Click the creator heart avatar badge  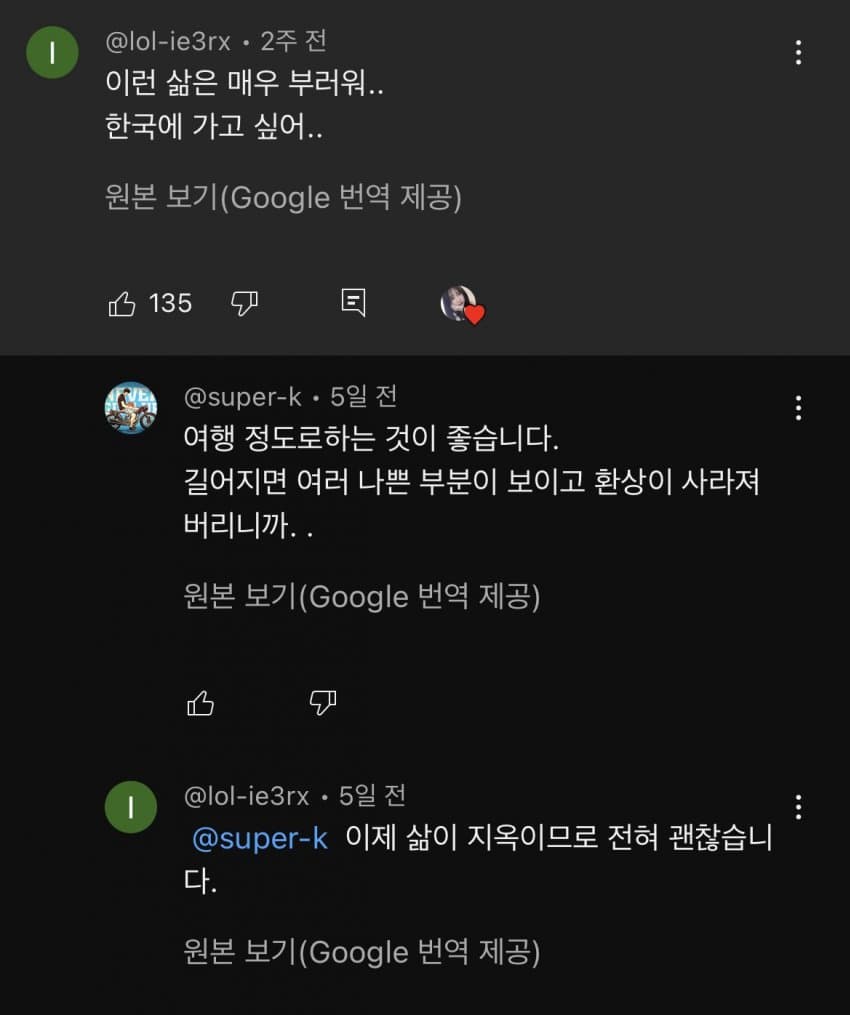pyautogui.click(x=461, y=304)
